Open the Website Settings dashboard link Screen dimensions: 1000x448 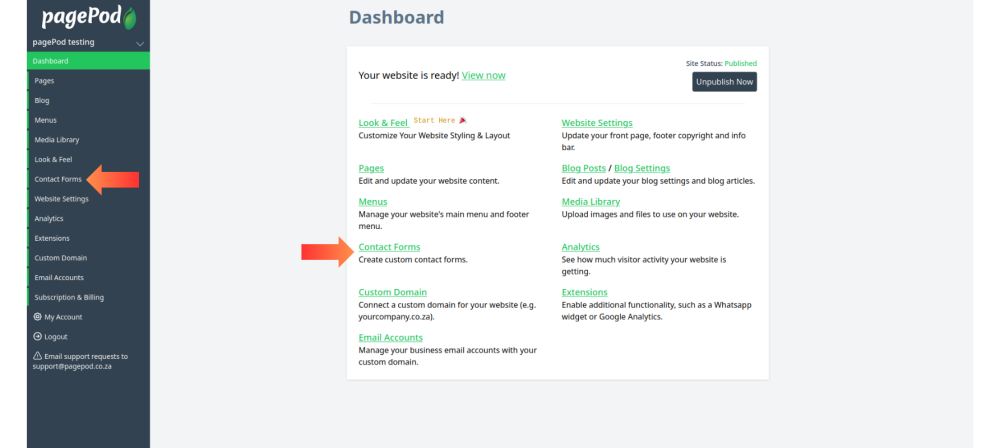click(597, 123)
